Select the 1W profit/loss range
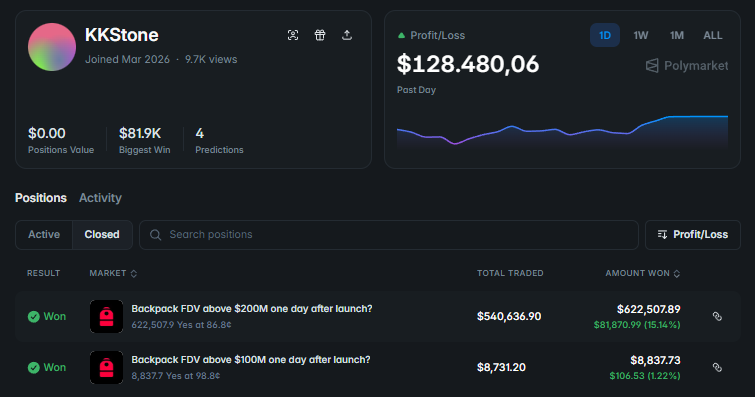 (x=641, y=35)
